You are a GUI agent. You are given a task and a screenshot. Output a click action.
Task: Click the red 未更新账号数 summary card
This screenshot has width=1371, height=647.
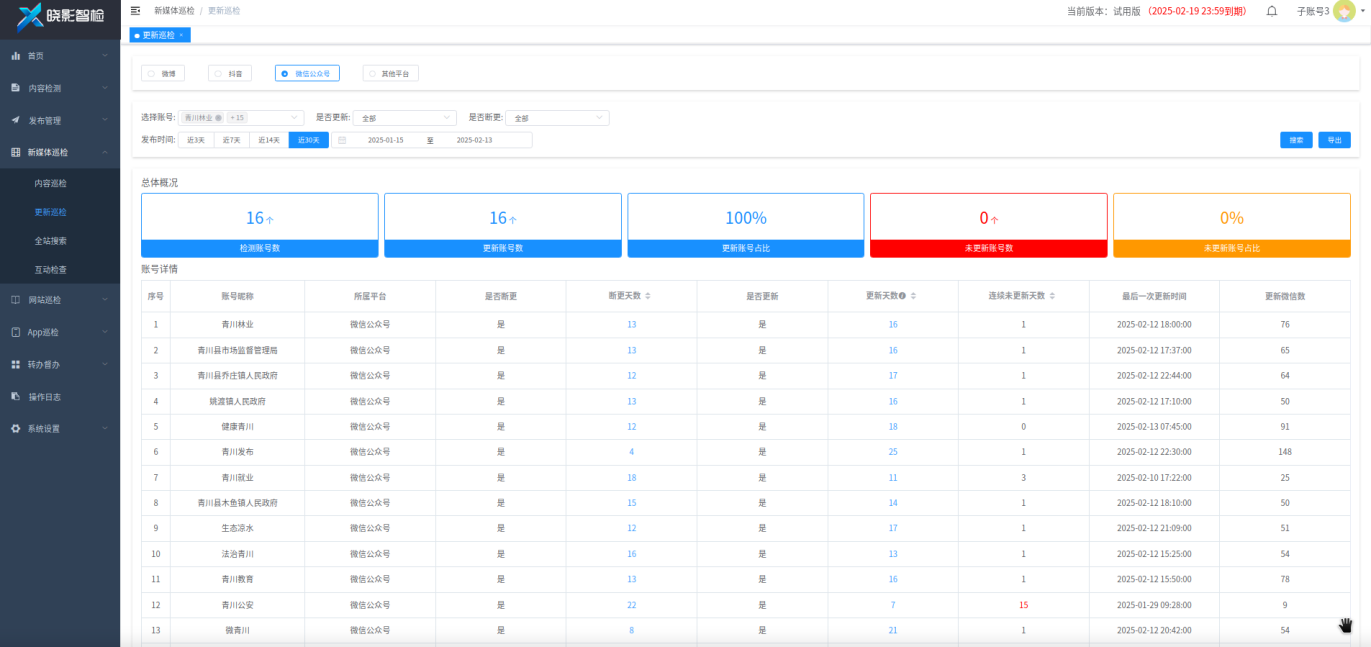pos(988,225)
